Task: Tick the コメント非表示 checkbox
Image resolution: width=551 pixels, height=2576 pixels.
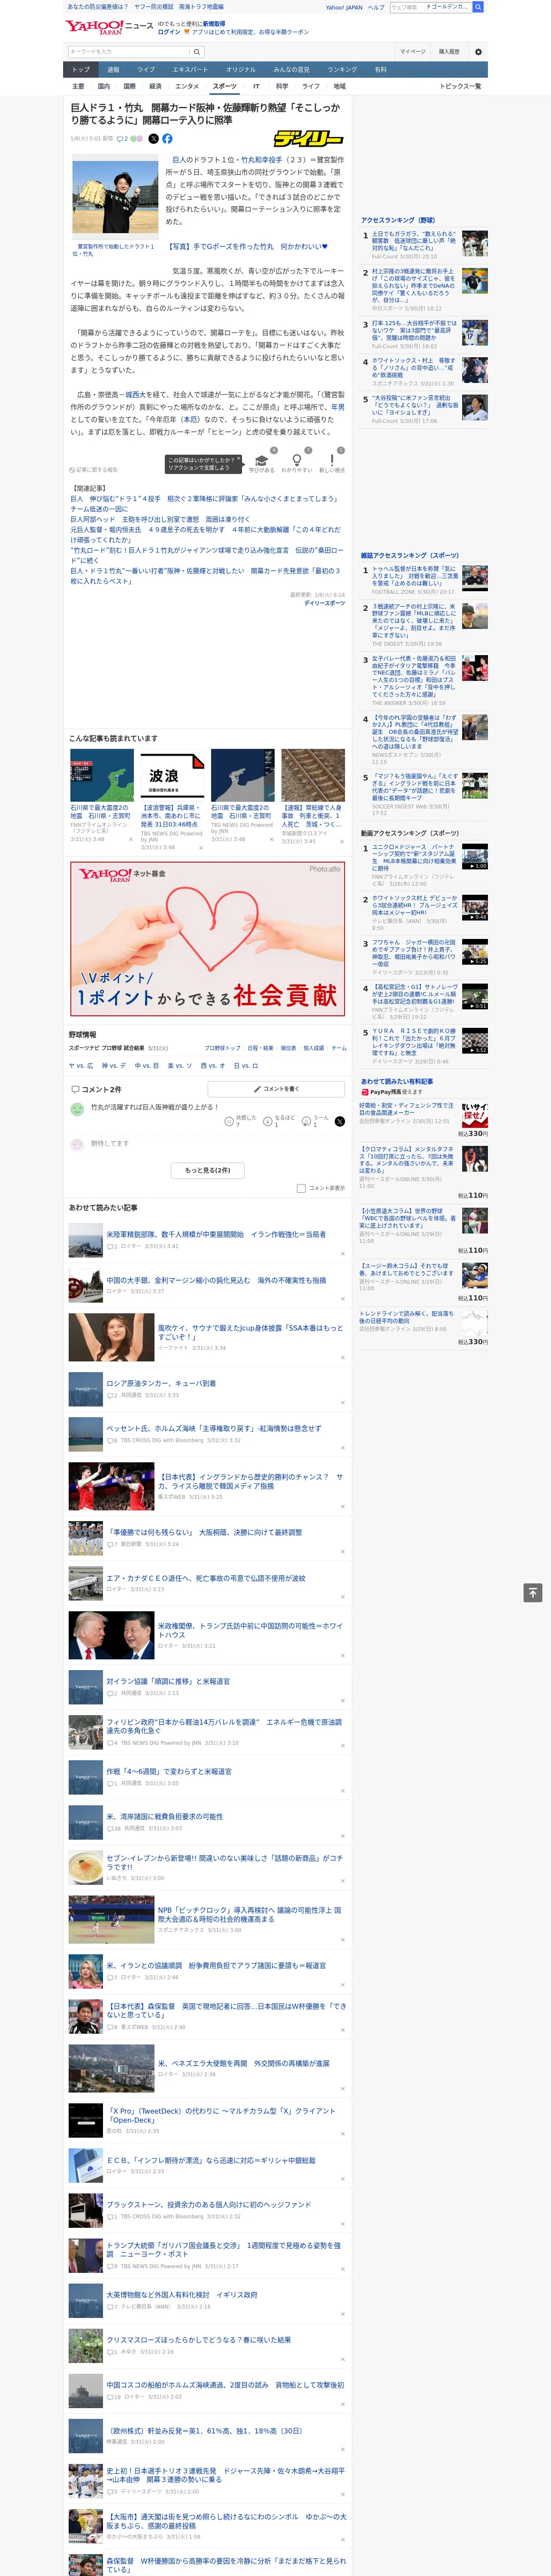Action: [301, 1188]
